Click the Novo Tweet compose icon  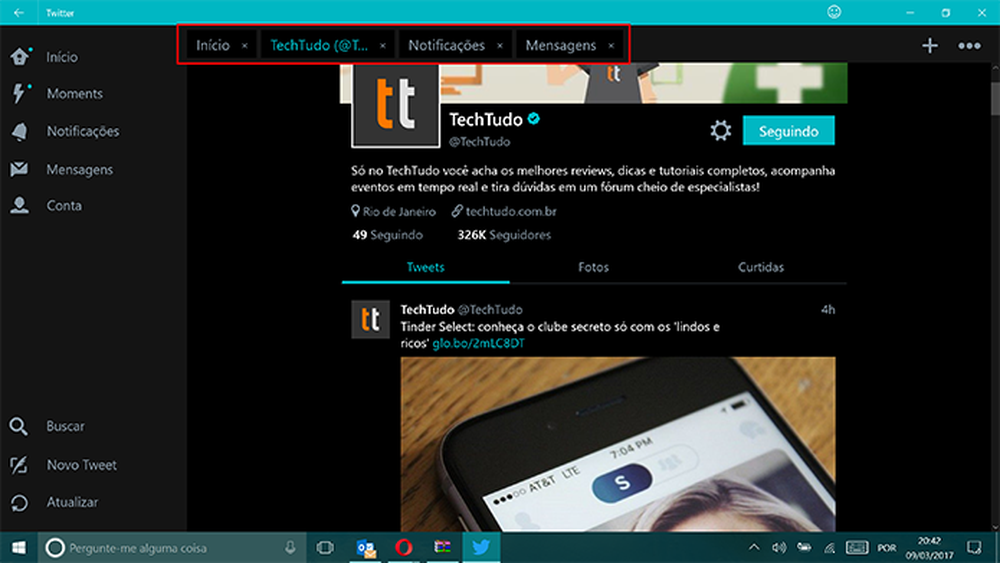click(x=19, y=465)
